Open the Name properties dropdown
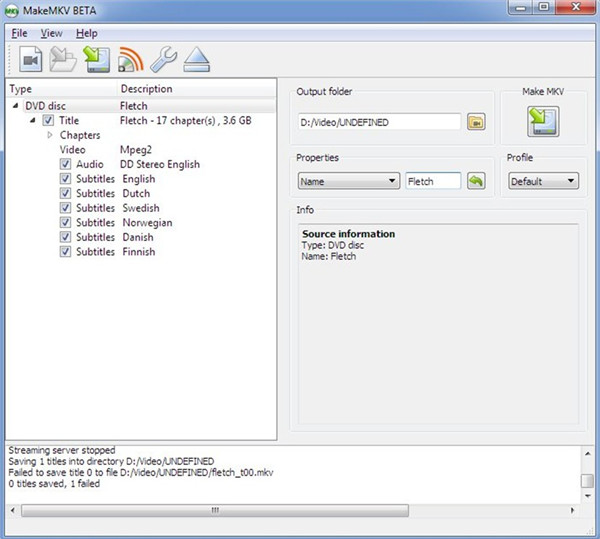 (x=348, y=181)
